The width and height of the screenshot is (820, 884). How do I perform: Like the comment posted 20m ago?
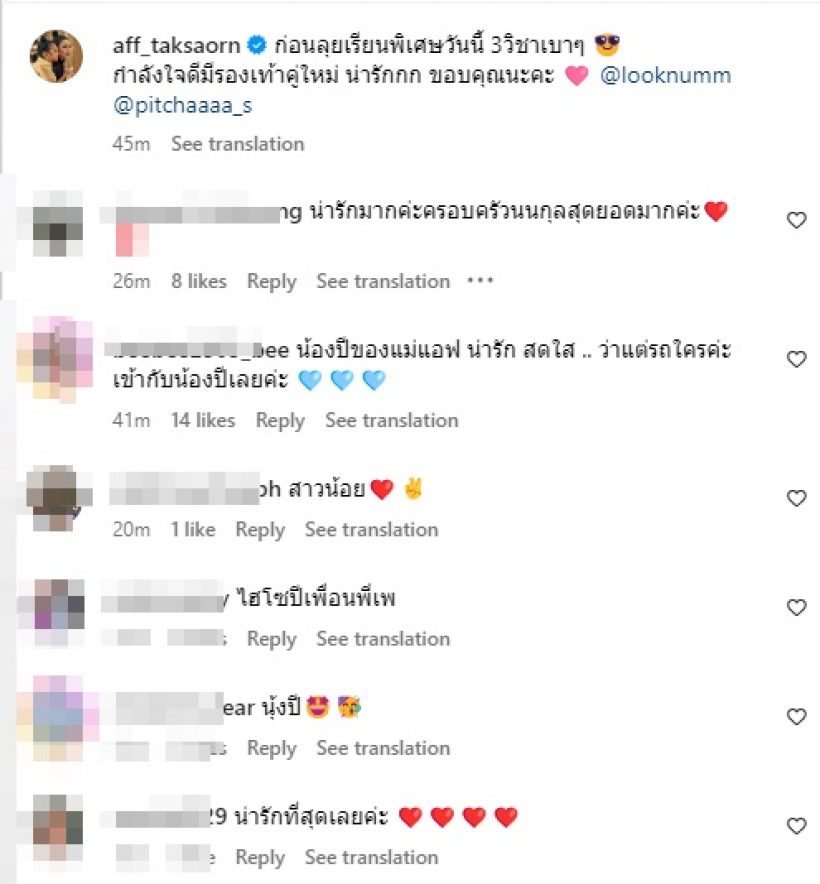(x=796, y=498)
